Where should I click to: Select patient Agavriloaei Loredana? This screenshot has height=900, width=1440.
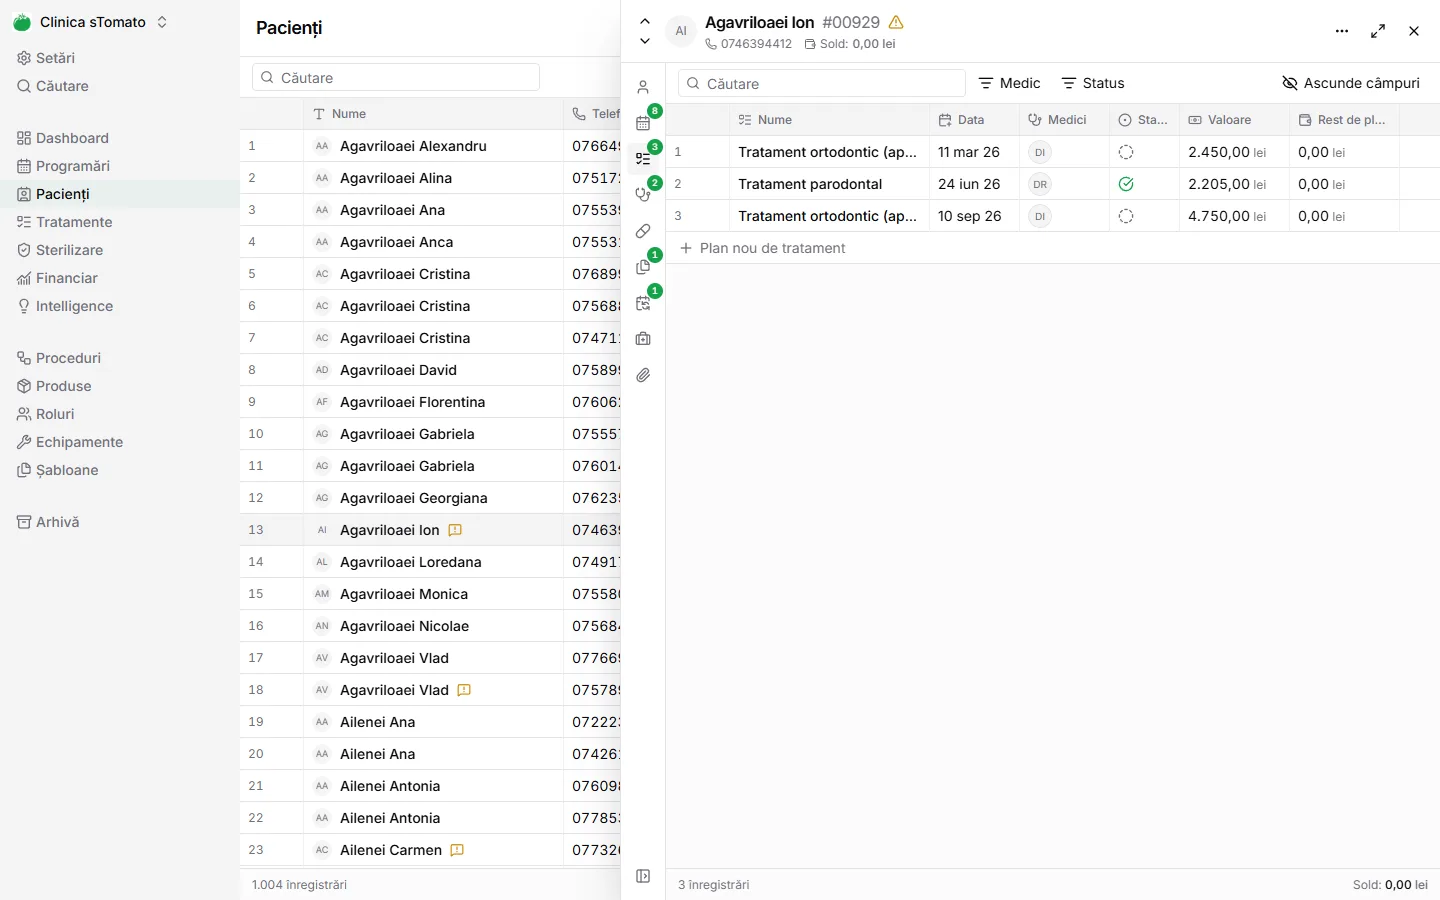(411, 562)
